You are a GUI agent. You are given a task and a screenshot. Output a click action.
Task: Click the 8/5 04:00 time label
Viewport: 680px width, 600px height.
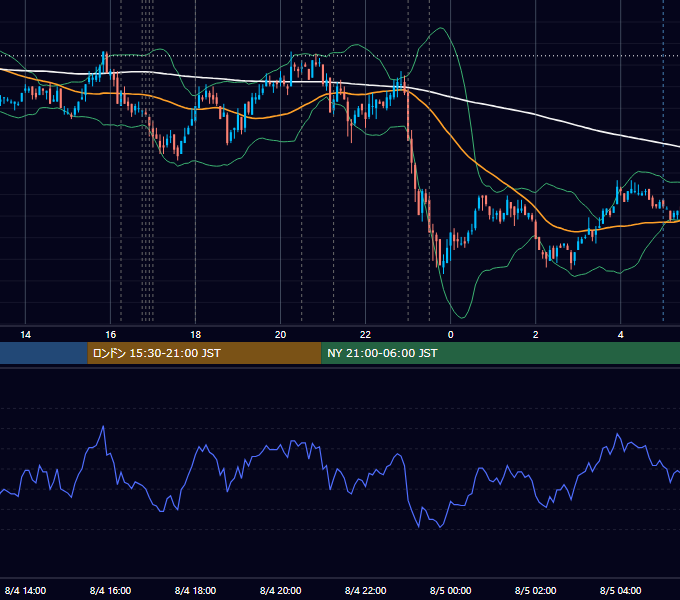pyautogui.click(x=621, y=590)
